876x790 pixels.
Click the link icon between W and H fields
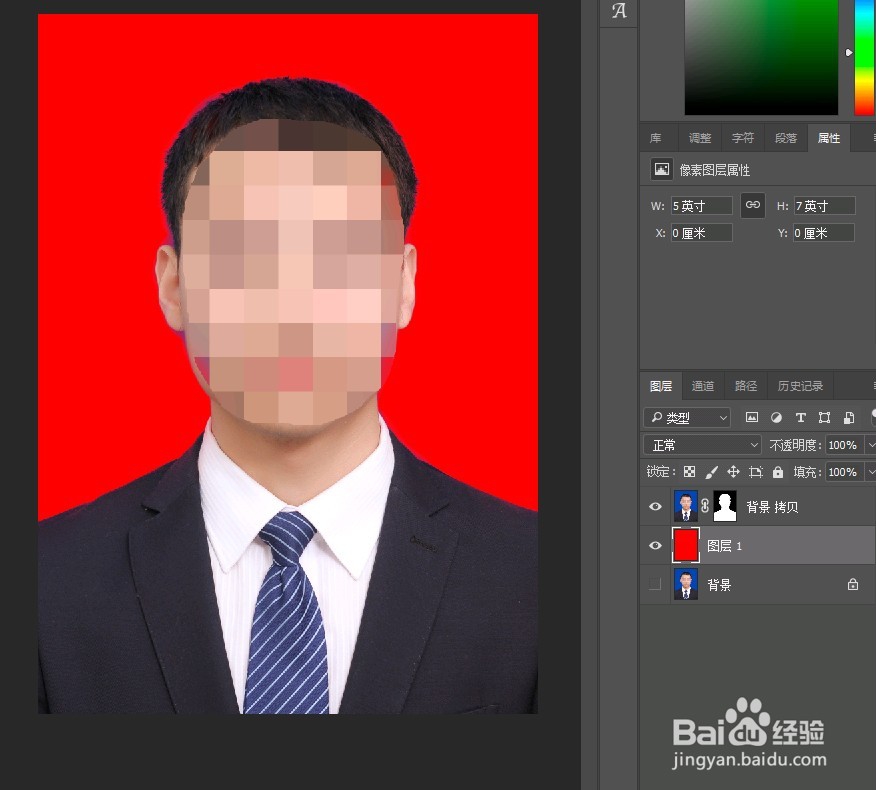tap(752, 205)
